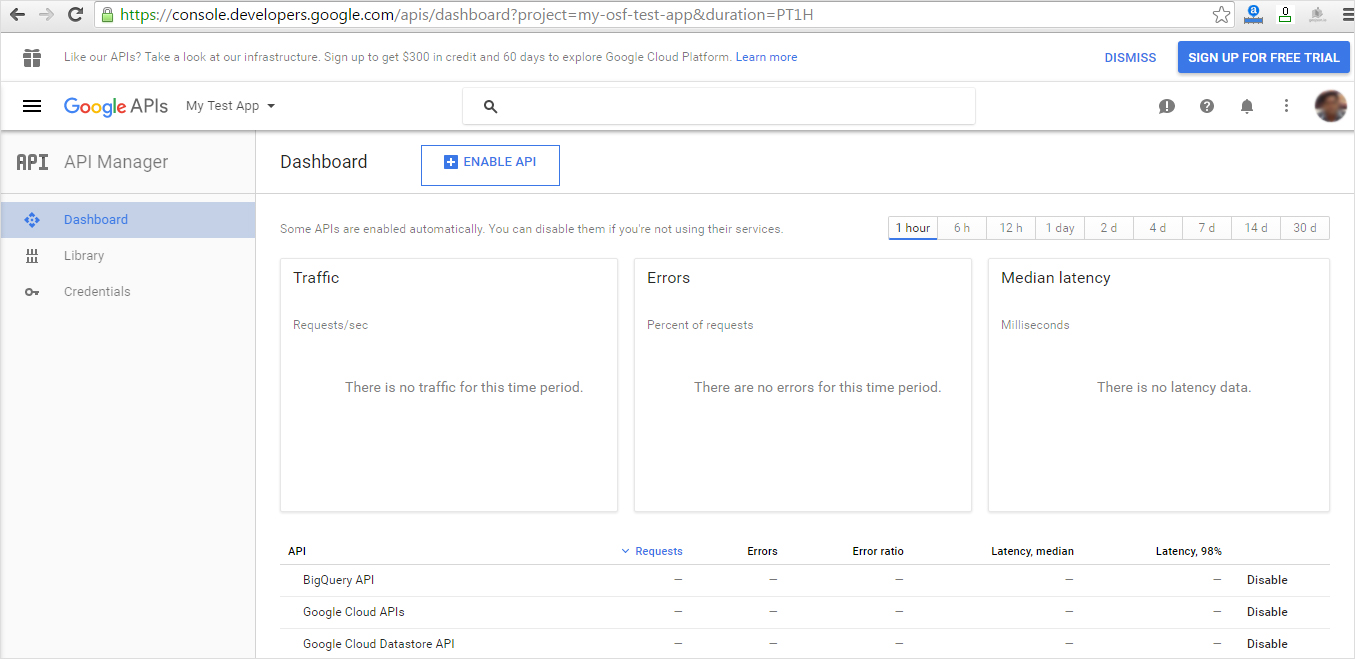
Task: Click the Error ratio column header
Action: (x=878, y=551)
